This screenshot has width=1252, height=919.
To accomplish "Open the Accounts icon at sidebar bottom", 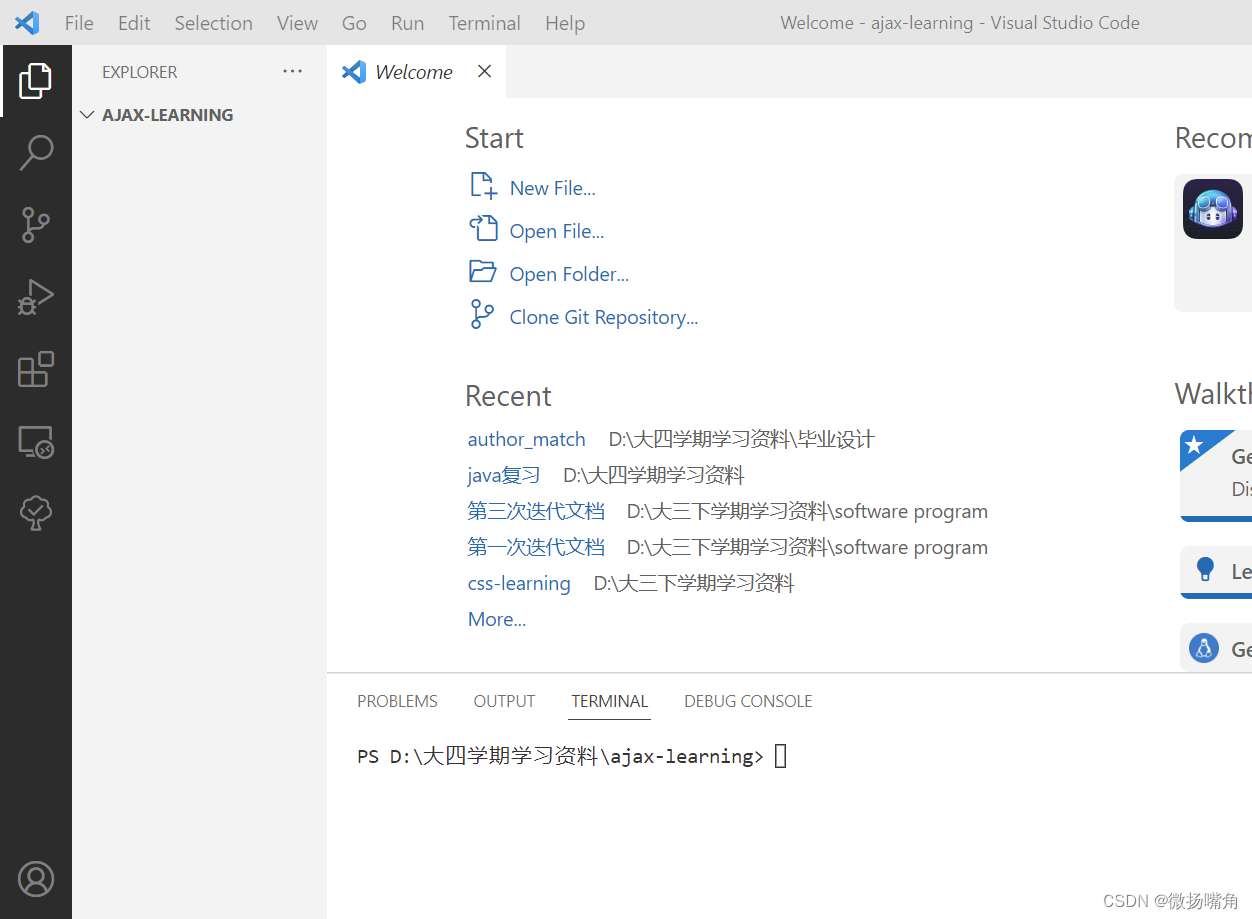I will click(x=36, y=879).
